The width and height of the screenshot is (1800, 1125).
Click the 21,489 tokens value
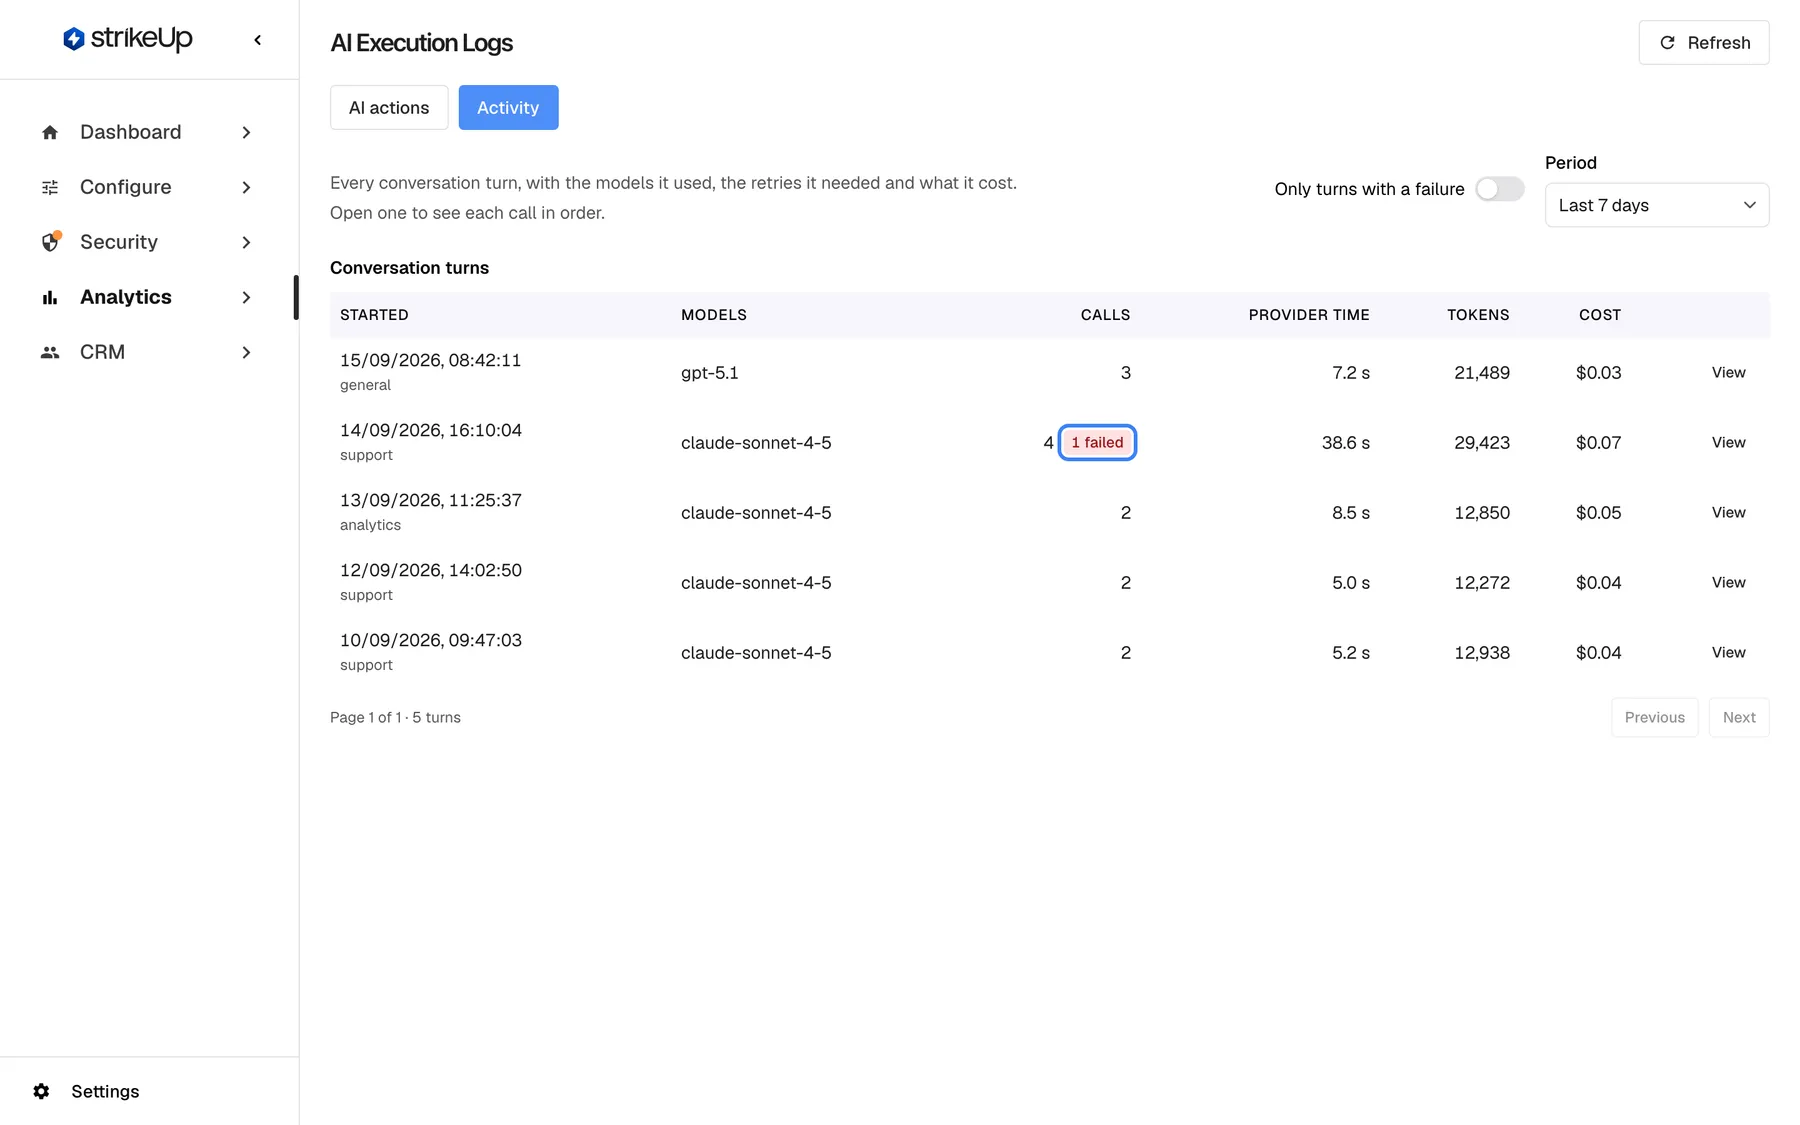pyautogui.click(x=1482, y=372)
